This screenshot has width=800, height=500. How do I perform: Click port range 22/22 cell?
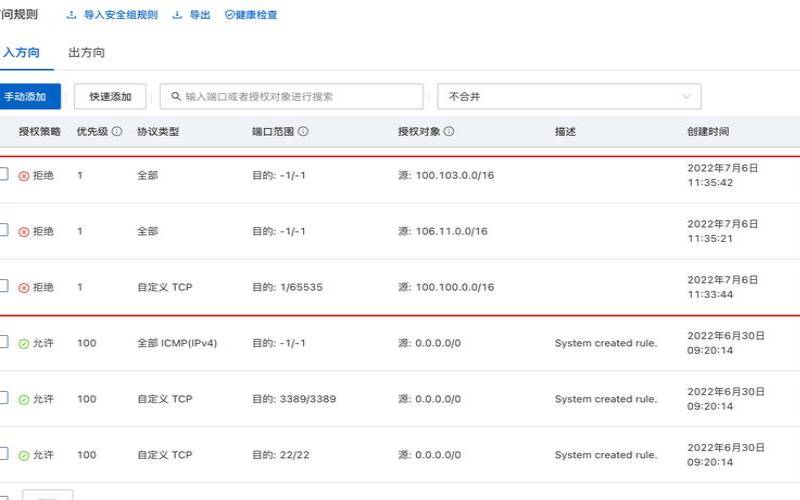pyautogui.click(x=281, y=455)
